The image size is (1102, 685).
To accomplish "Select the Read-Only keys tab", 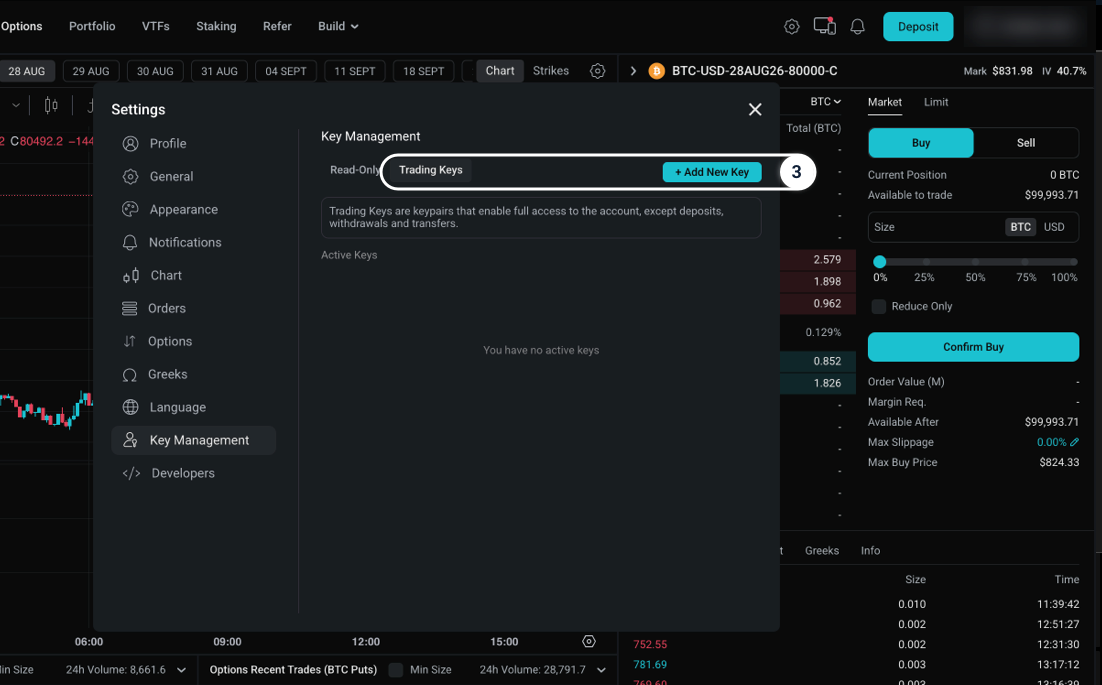I will [x=354, y=170].
